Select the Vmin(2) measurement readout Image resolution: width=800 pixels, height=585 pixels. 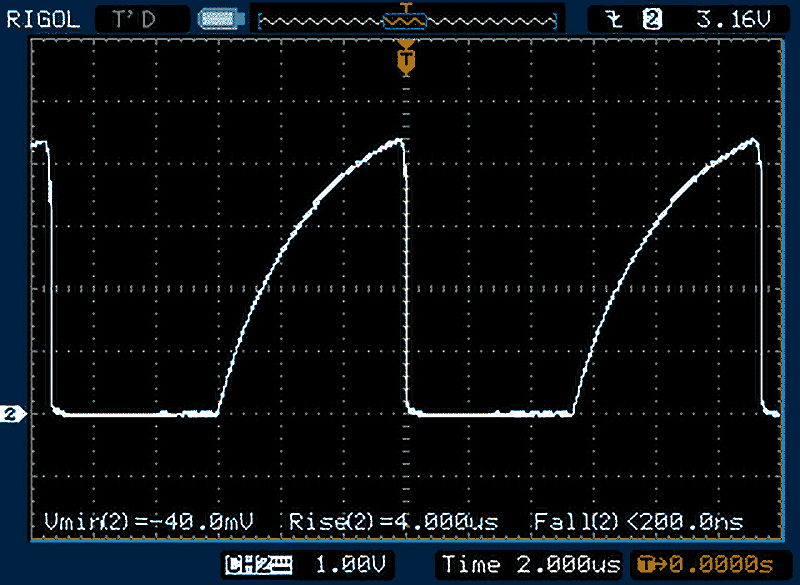tap(149, 521)
